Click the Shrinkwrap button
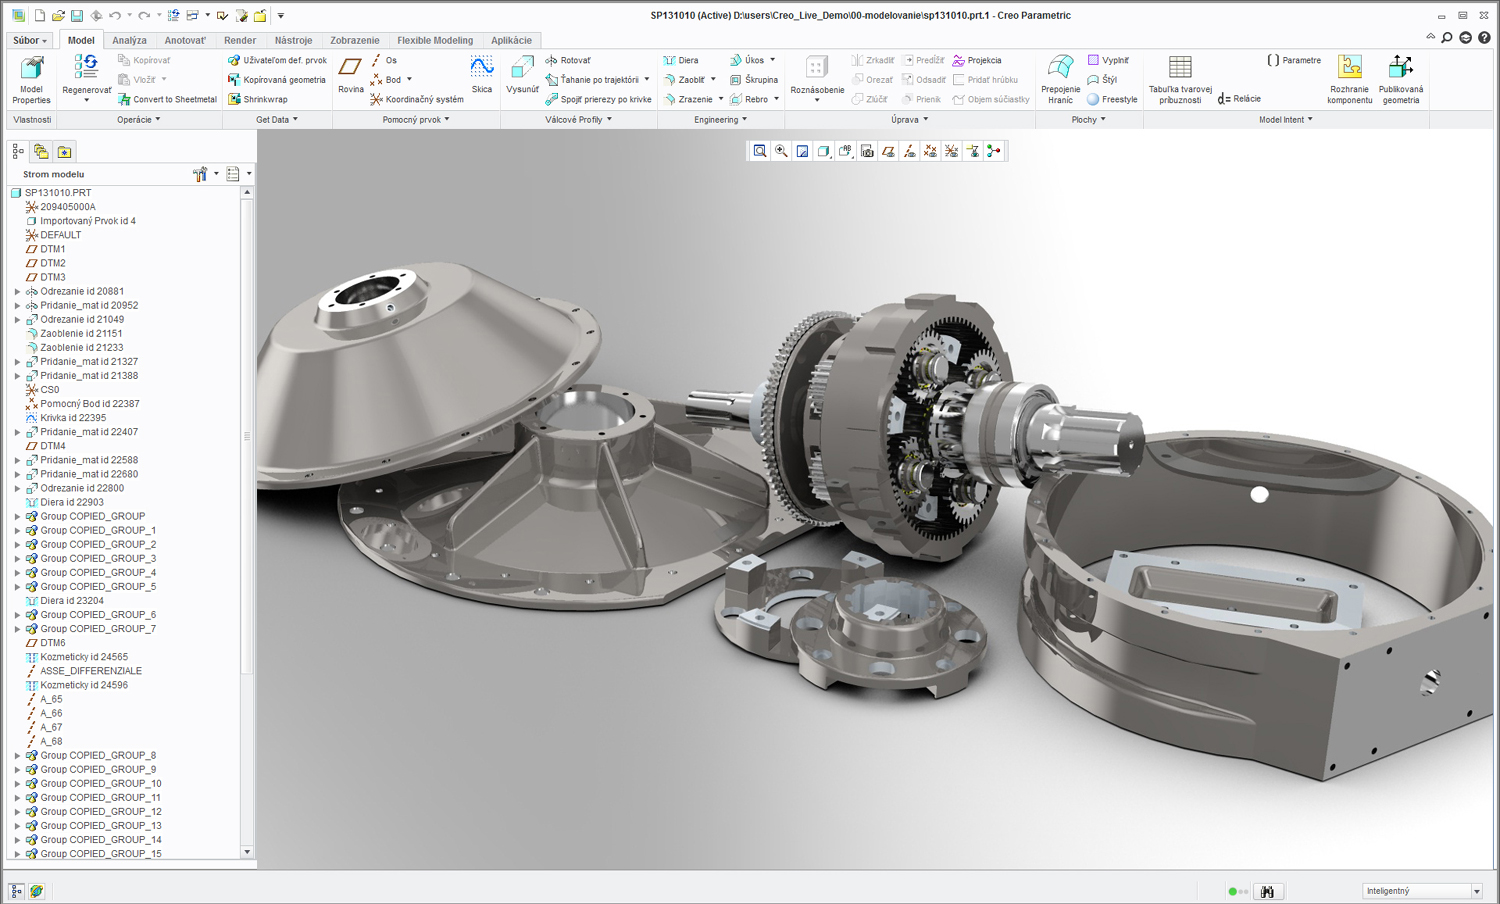The image size is (1500, 904). tap(264, 100)
